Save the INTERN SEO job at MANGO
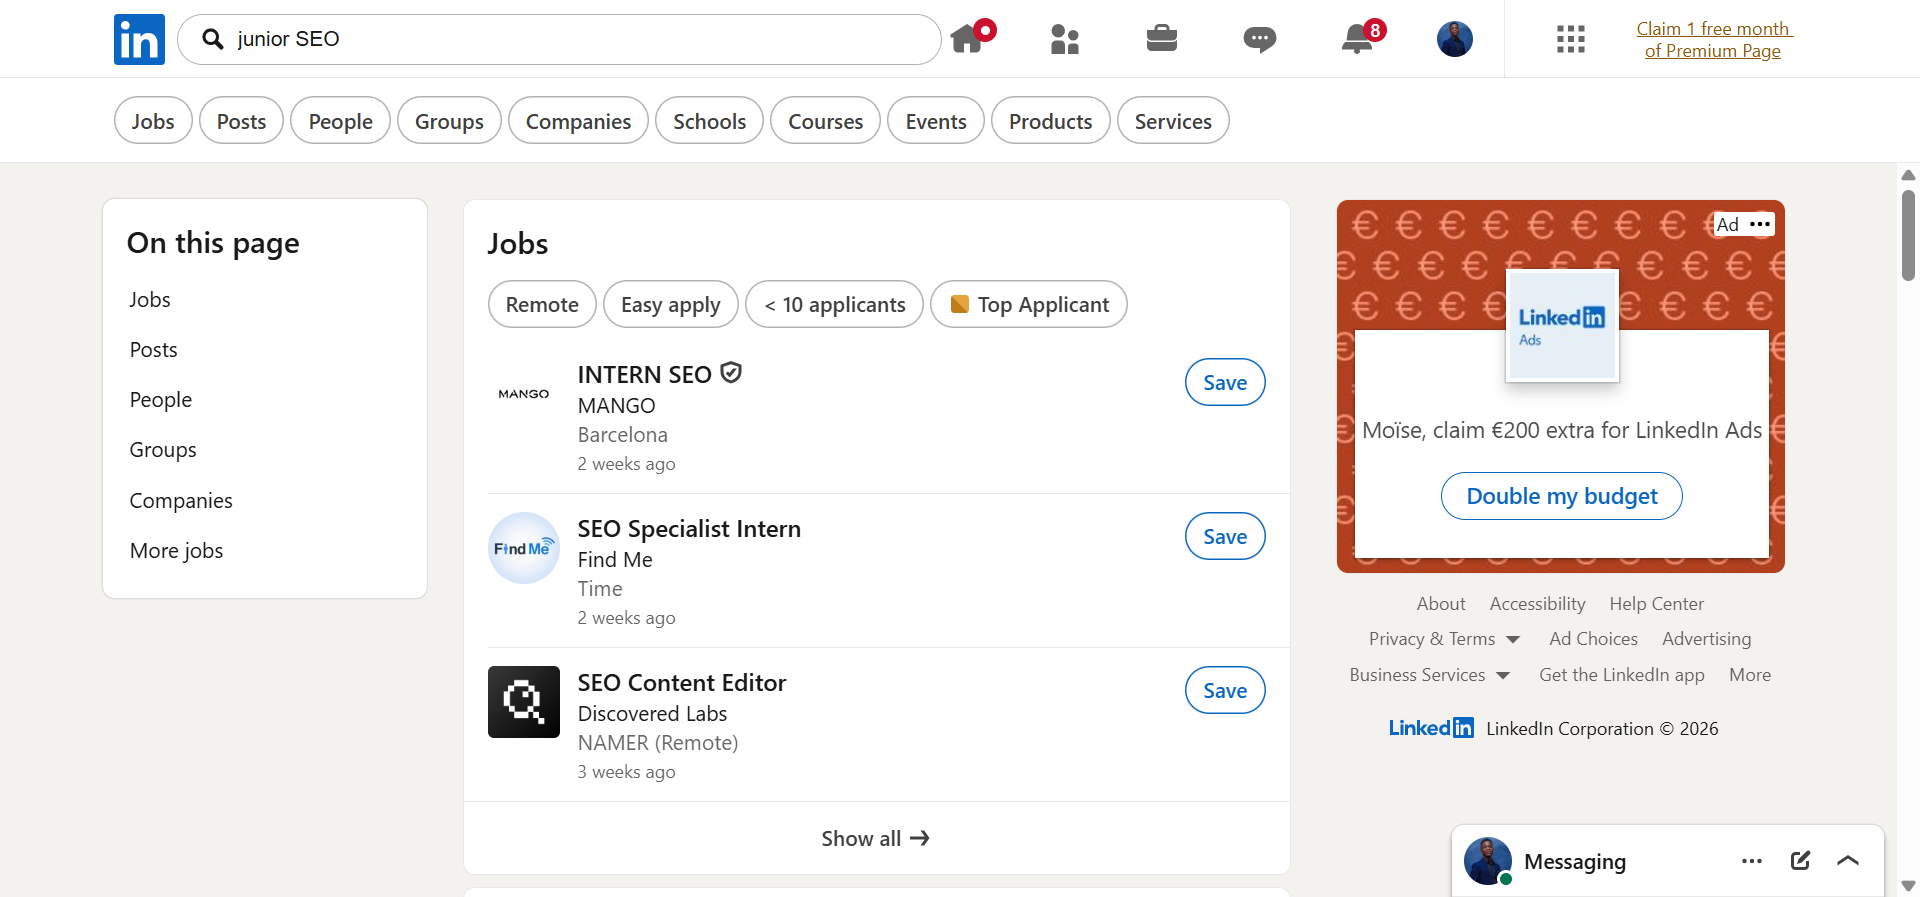The width and height of the screenshot is (1920, 897). (x=1225, y=382)
